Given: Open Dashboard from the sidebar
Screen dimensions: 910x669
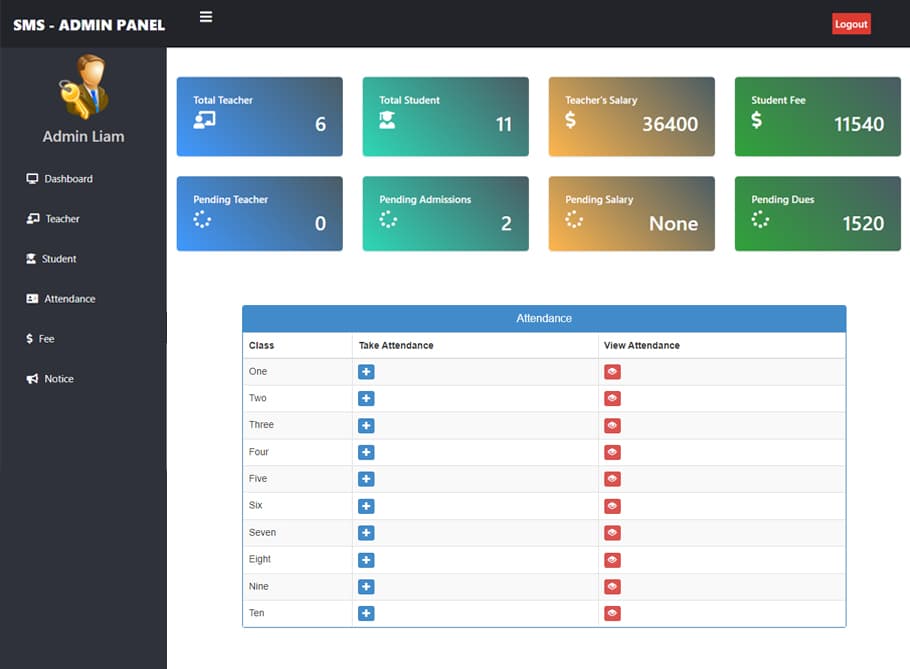Looking at the screenshot, I should [x=67, y=179].
